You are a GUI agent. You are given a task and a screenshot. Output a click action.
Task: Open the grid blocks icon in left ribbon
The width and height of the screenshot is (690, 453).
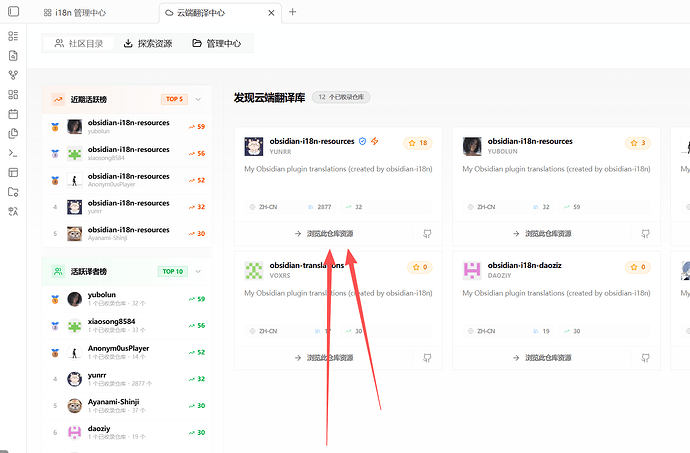coord(13,94)
